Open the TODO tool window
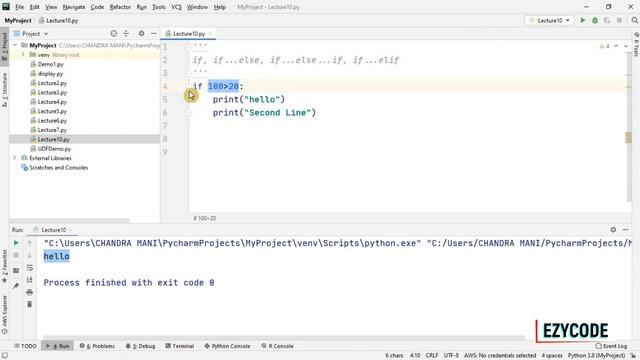 [25, 346]
